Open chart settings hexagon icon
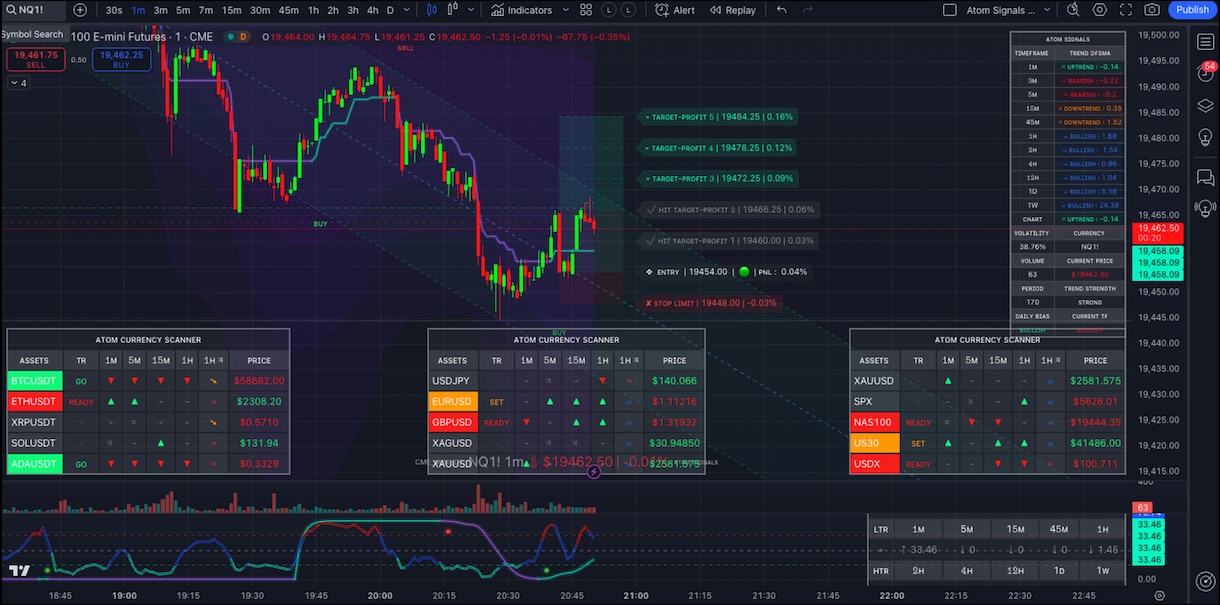 coord(1100,10)
